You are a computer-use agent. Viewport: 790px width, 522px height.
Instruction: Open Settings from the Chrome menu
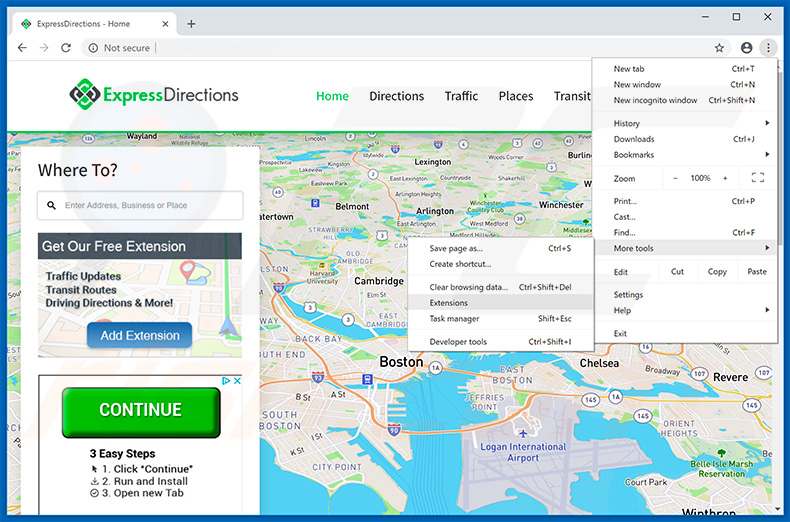click(x=685, y=294)
